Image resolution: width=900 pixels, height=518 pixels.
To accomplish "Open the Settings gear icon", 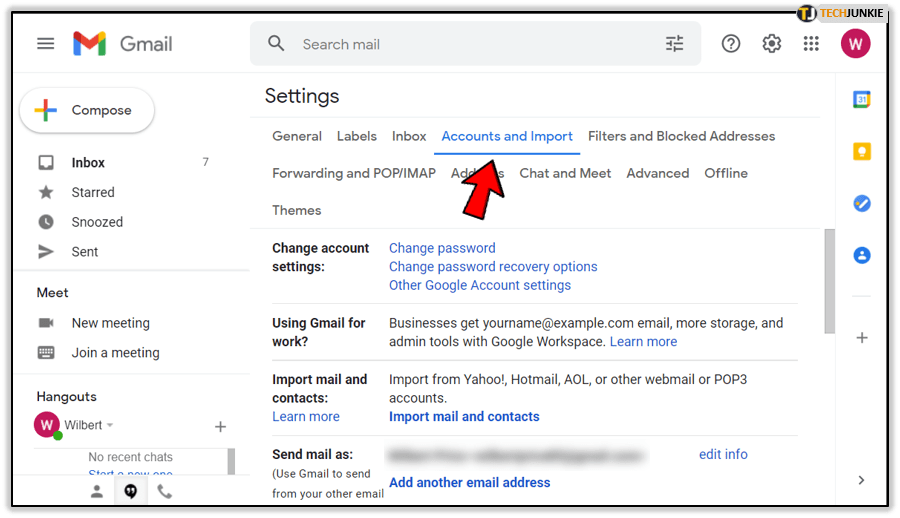I will pyautogui.click(x=771, y=44).
